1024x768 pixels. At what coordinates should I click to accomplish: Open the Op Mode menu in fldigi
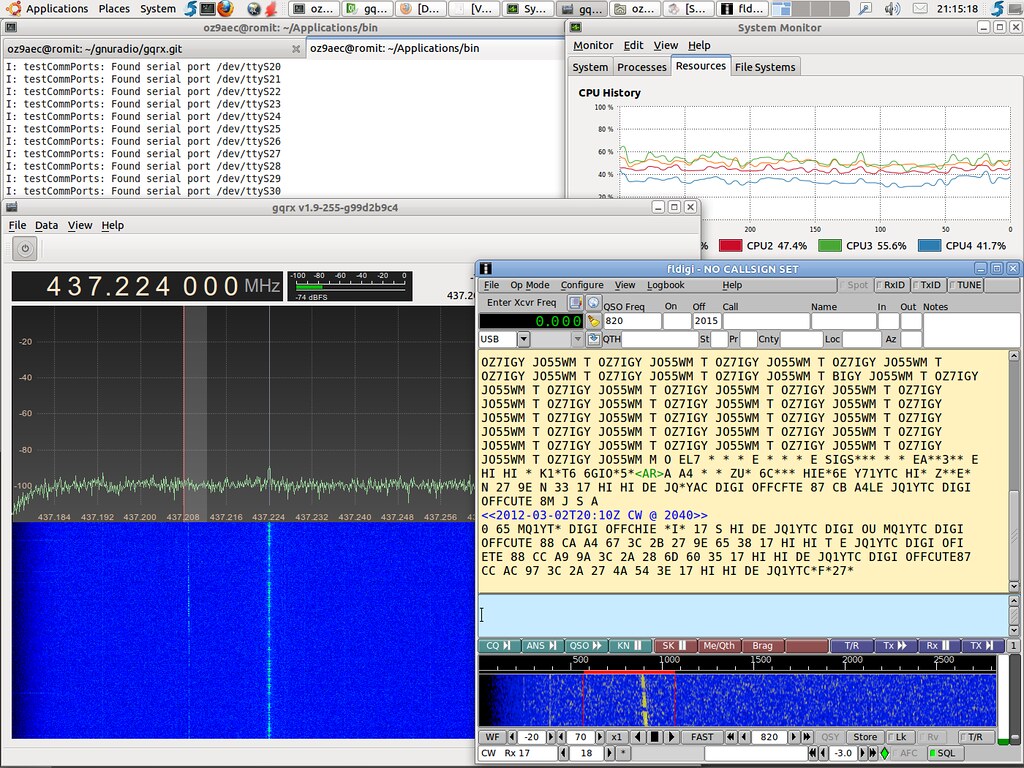click(x=530, y=285)
